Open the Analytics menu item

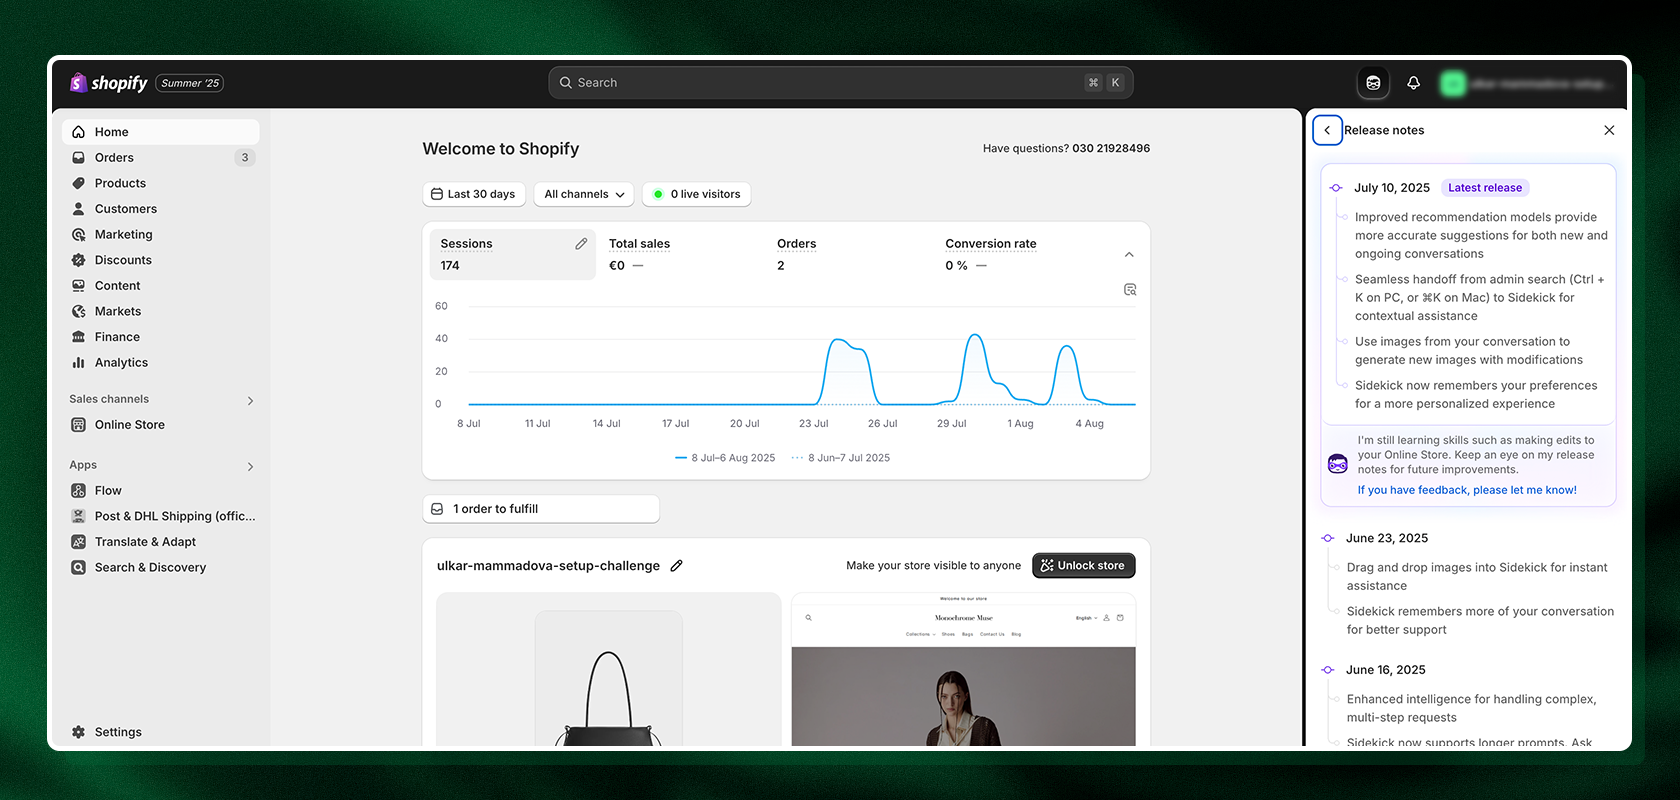click(x=160, y=363)
